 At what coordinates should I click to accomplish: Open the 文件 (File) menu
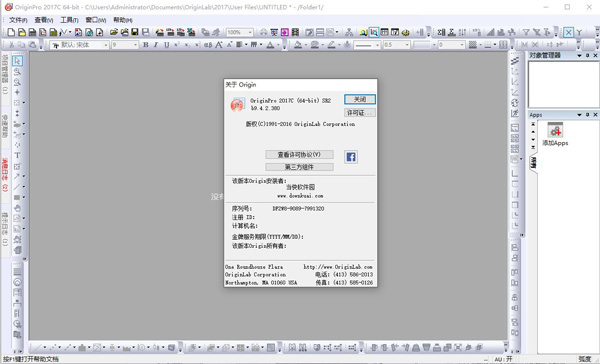coord(18,20)
